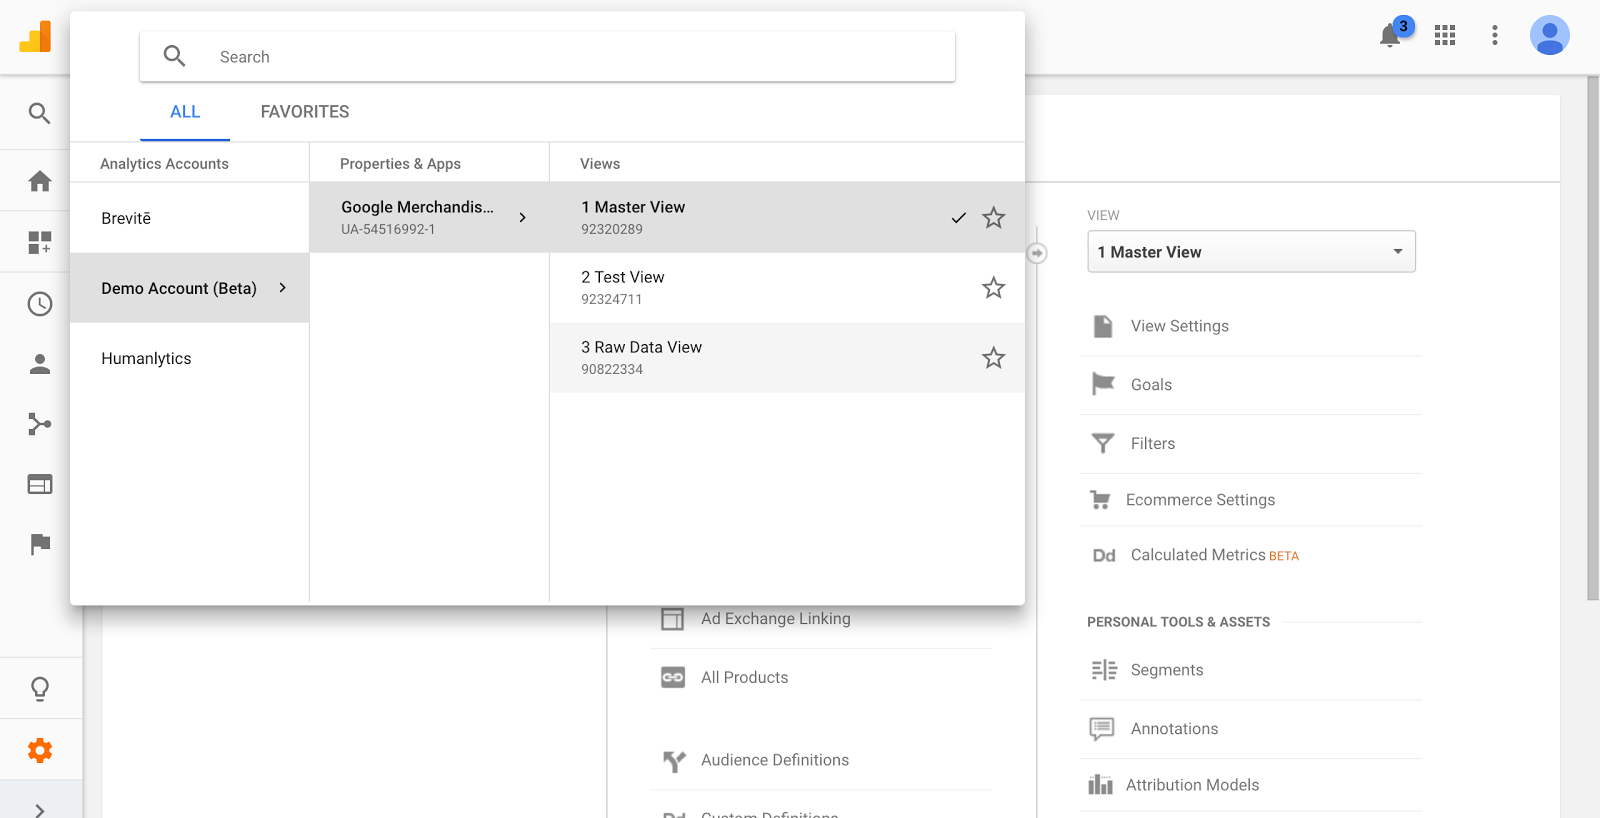Open Admin gear icon in sidebar
Image resolution: width=1600 pixels, height=818 pixels.
40,750
